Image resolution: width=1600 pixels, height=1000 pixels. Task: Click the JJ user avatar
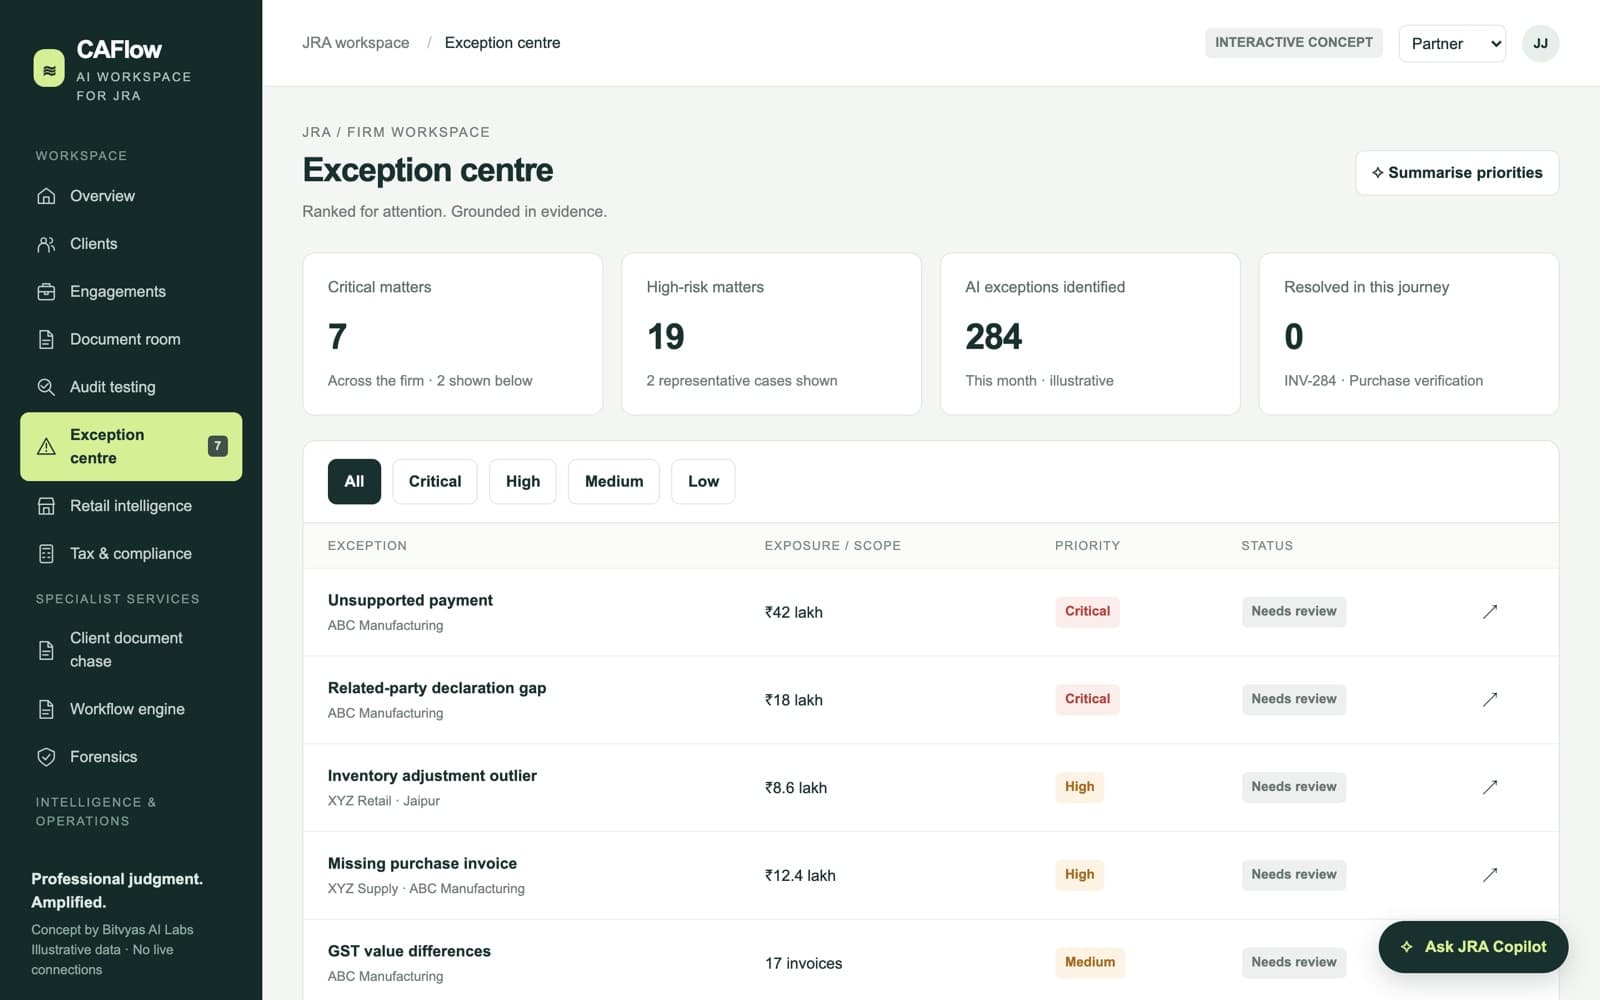coord(1540,43)
